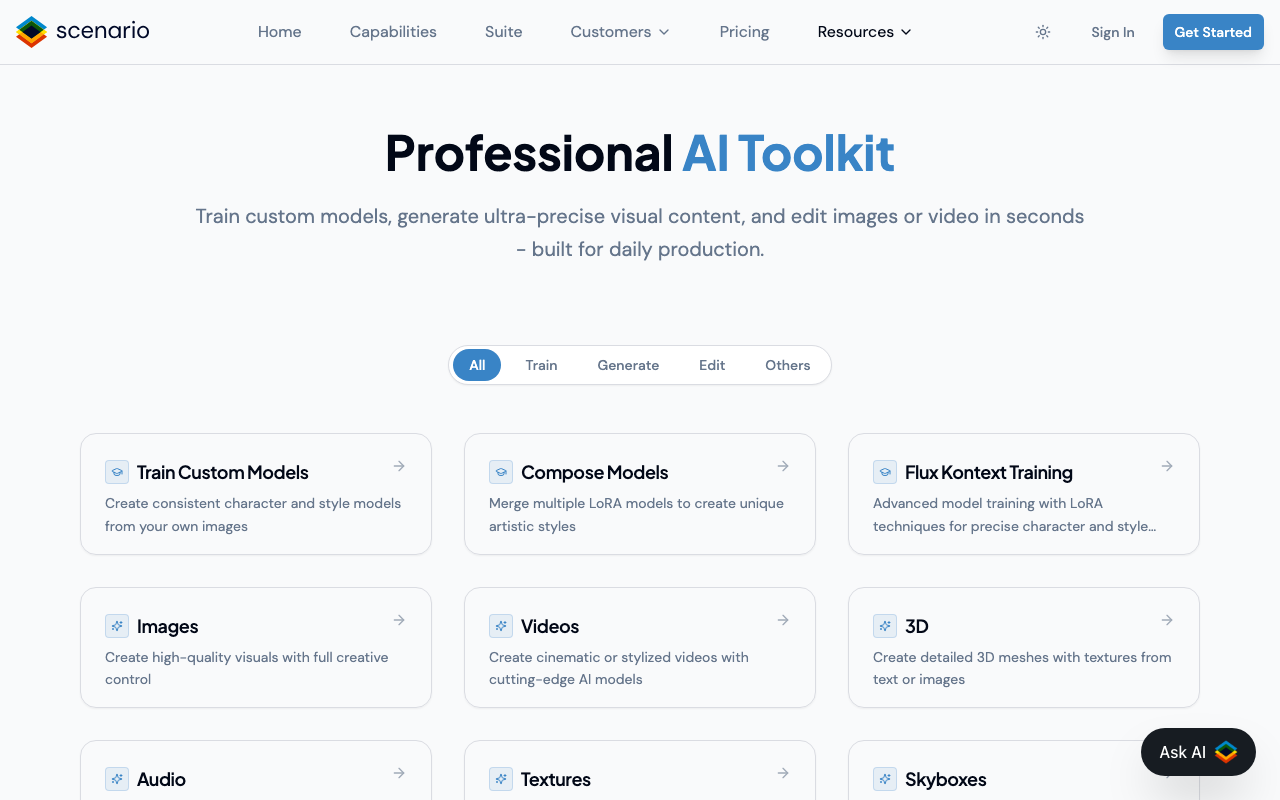Click the Compose Models card icon
Image resolution: width=1280 pixels, height=800 pixels.
pyautogui.click(x=501, y=472)
